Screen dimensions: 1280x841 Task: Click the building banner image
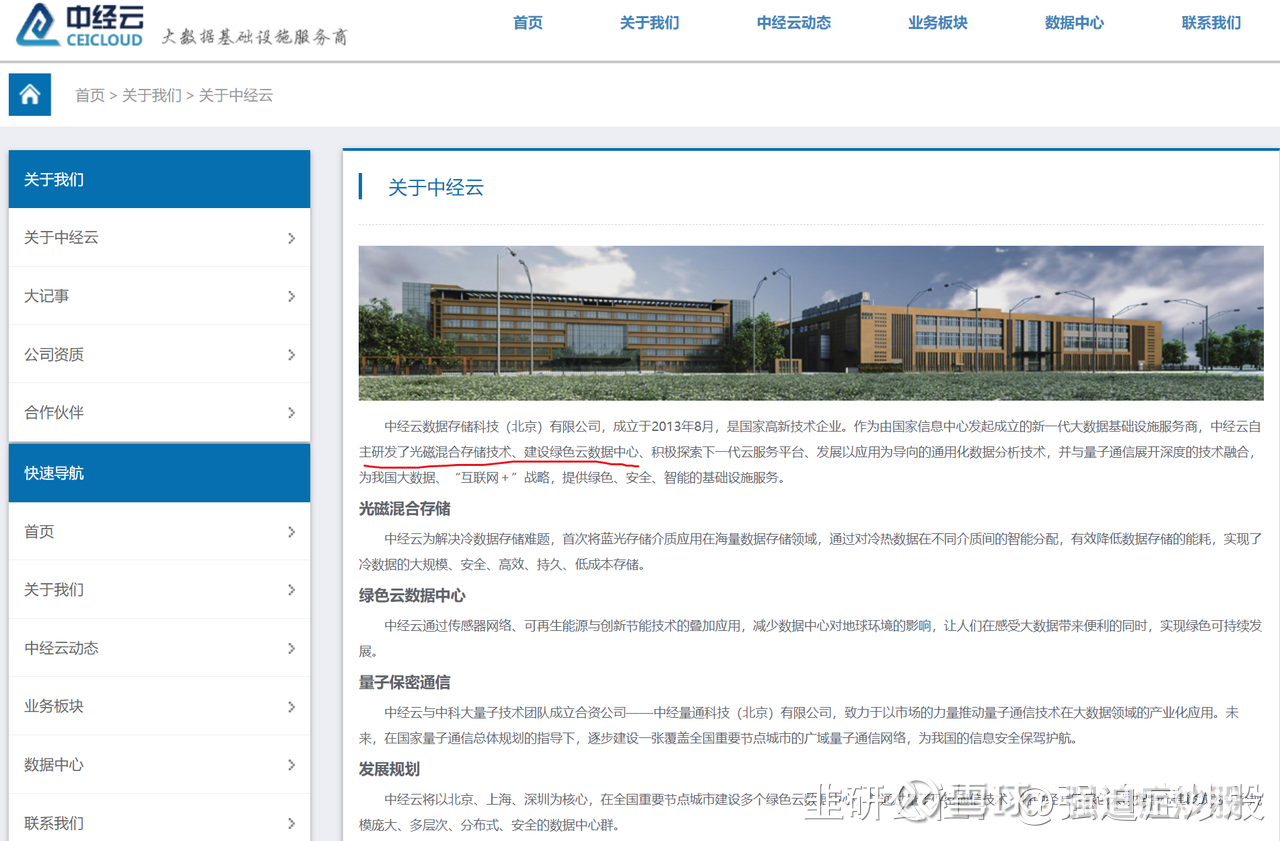click(811, 323)
